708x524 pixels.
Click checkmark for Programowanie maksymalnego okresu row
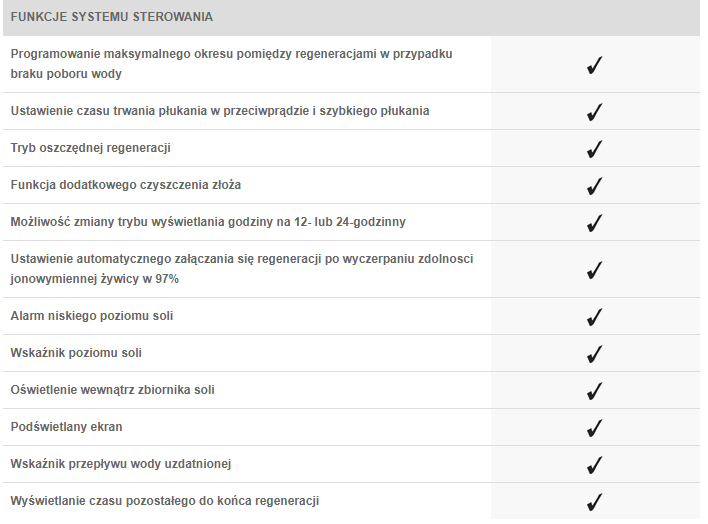[x=595, y=66]
